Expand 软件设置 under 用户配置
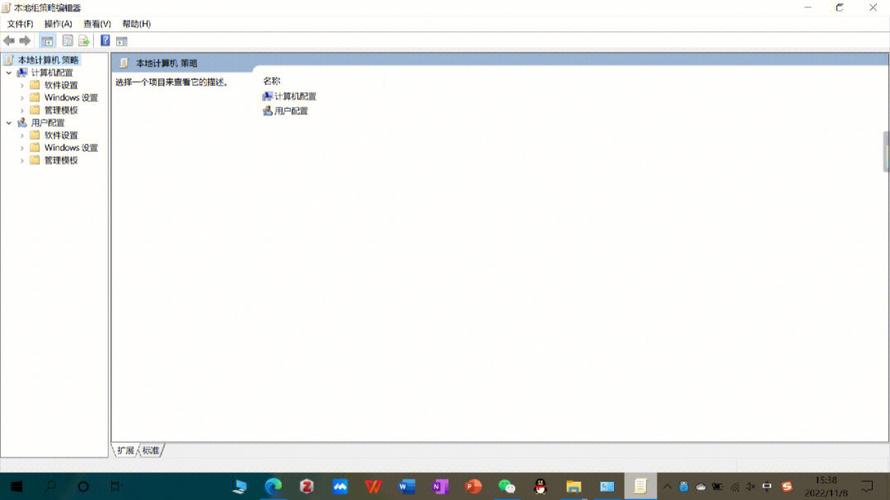Image resolution: width=890 pixels, height=500 pixels. (x=22, y=135)
